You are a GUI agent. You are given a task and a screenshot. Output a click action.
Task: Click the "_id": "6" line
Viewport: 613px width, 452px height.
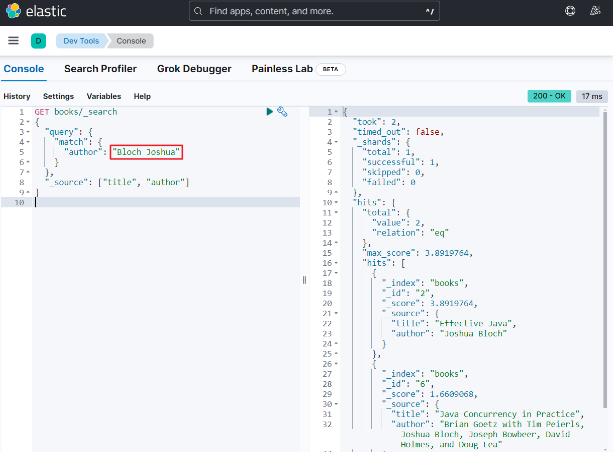[408, 384]
